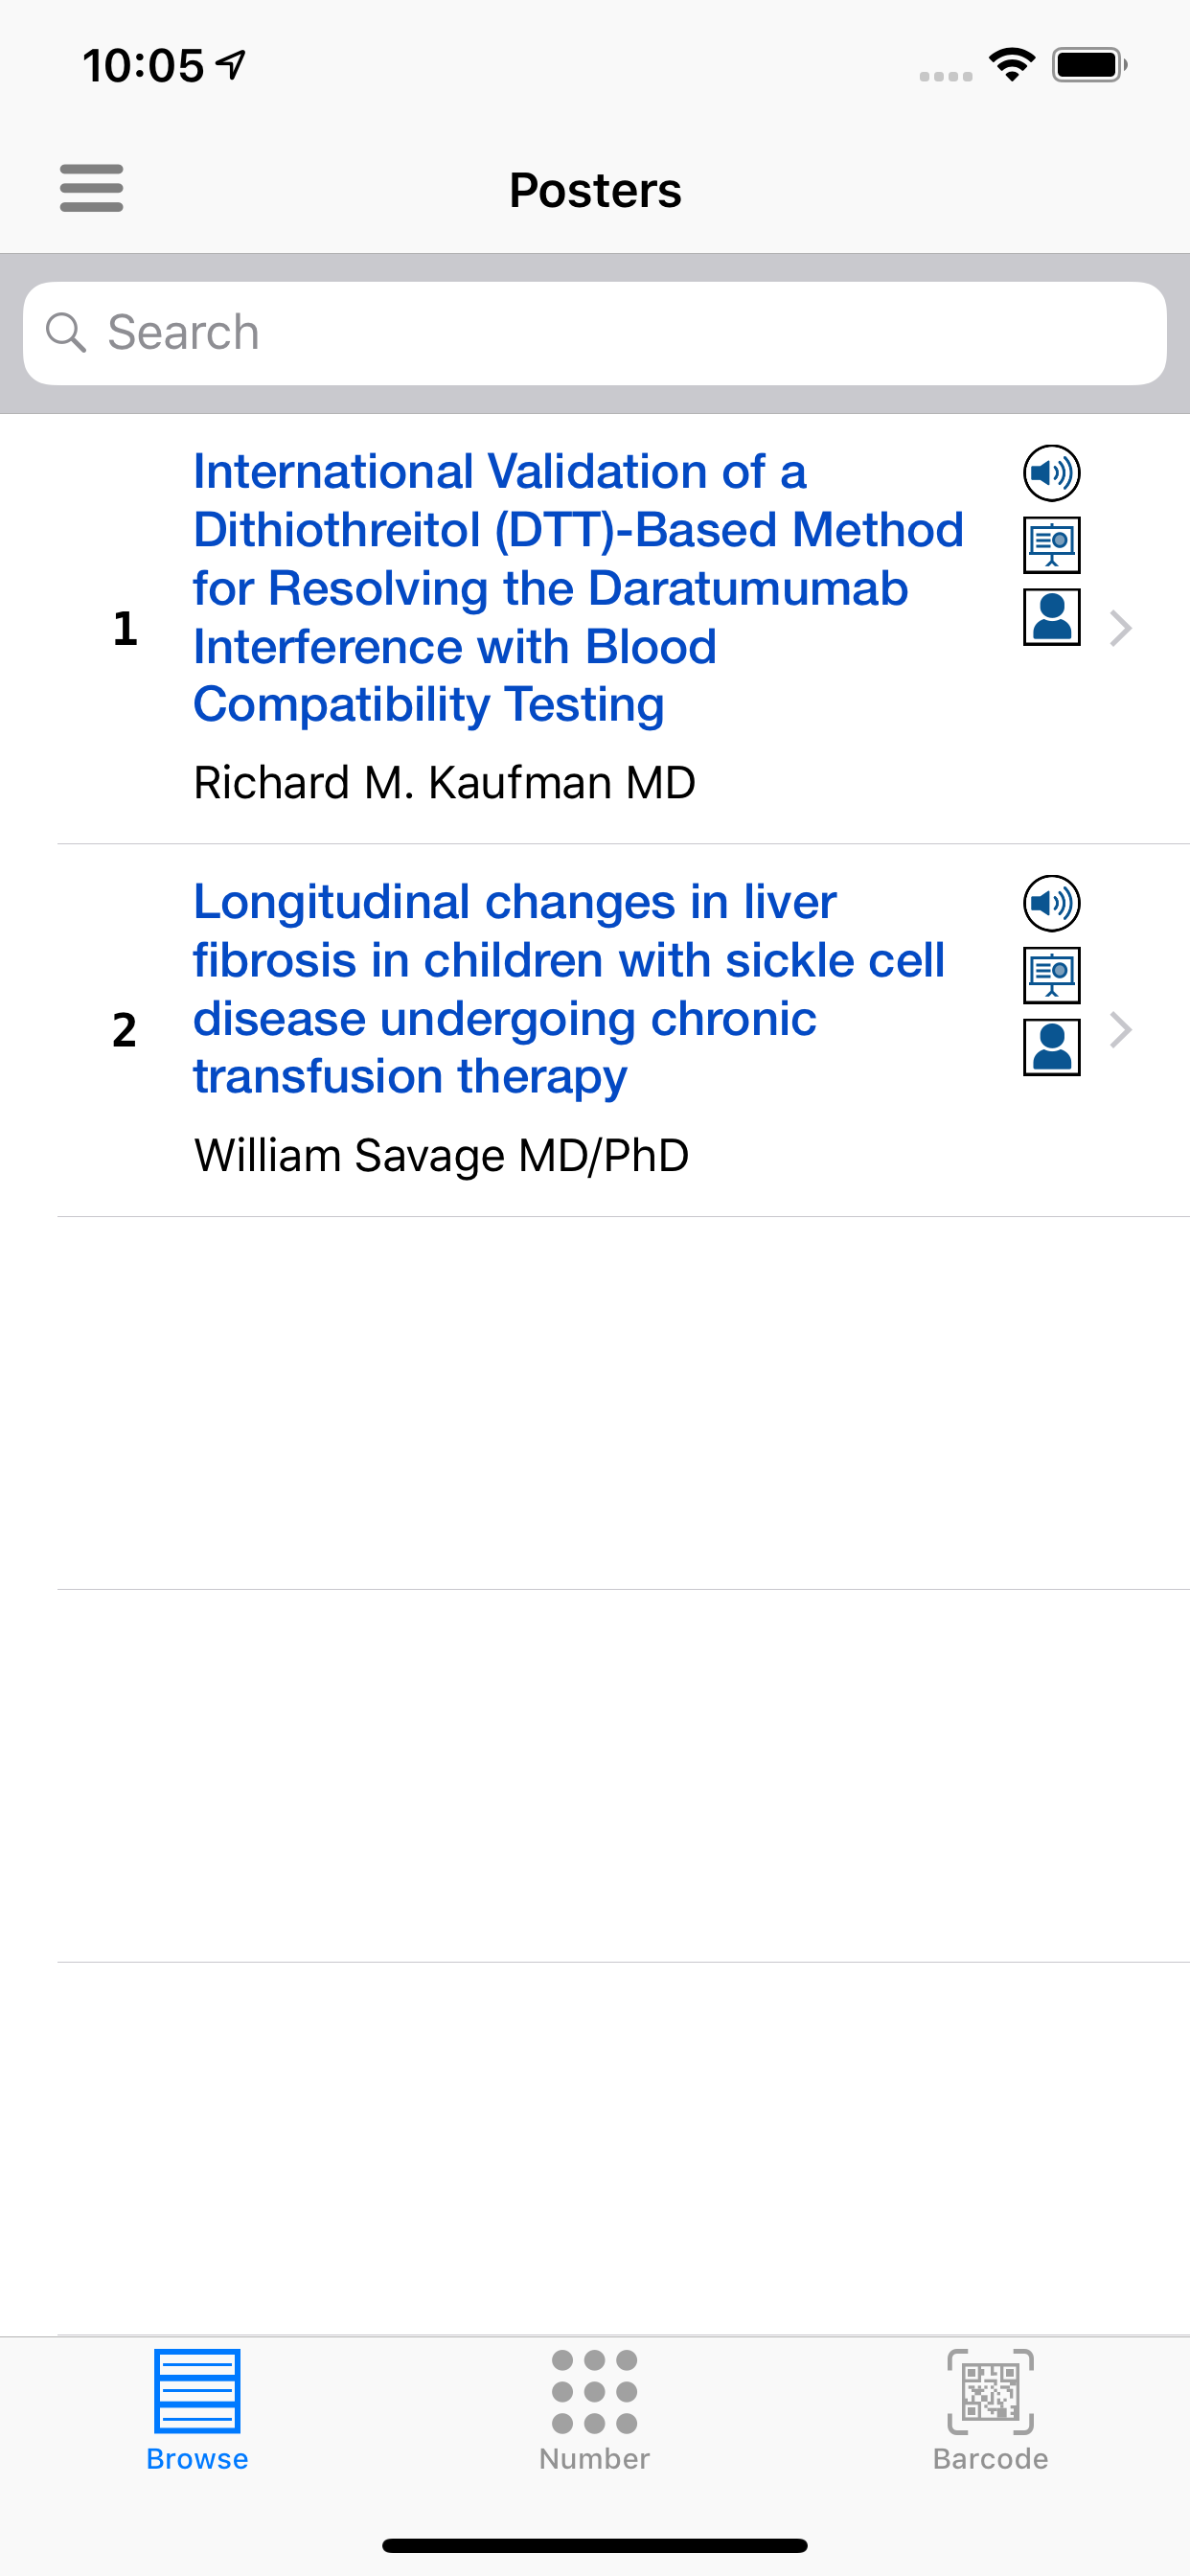Tap the poster number 1 label
The image size is (1190, 2576).
pyautogui.click(x=125, y=629)
